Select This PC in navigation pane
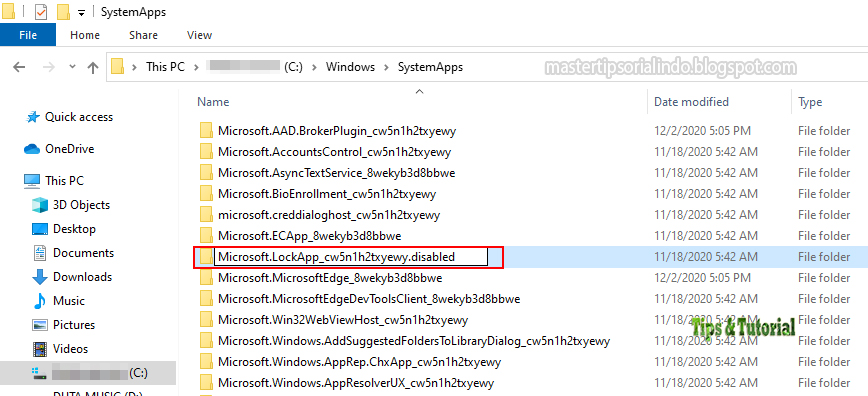The image size is (868, 396). click(64, 181)
